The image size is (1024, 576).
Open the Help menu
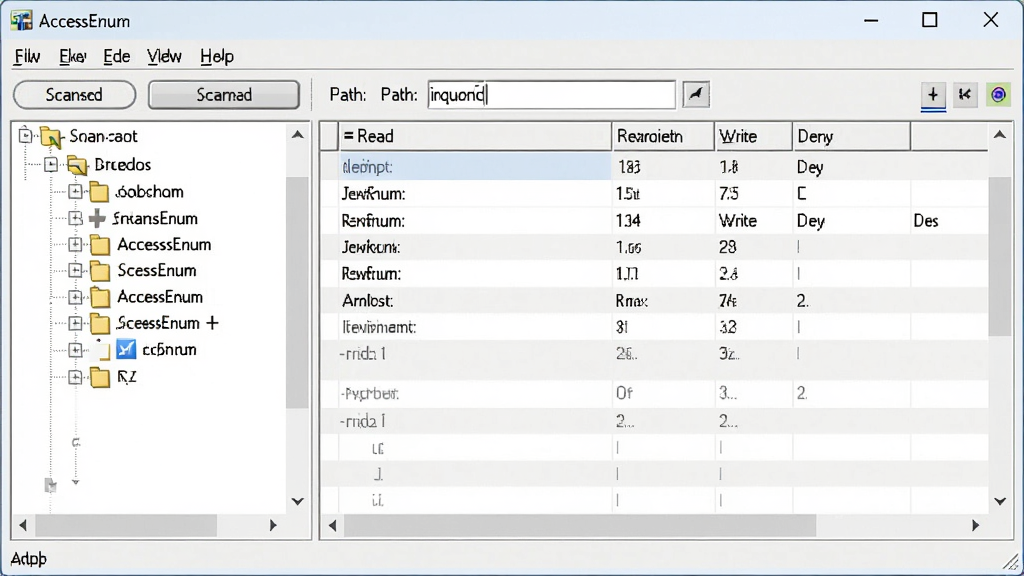point(217,57)
